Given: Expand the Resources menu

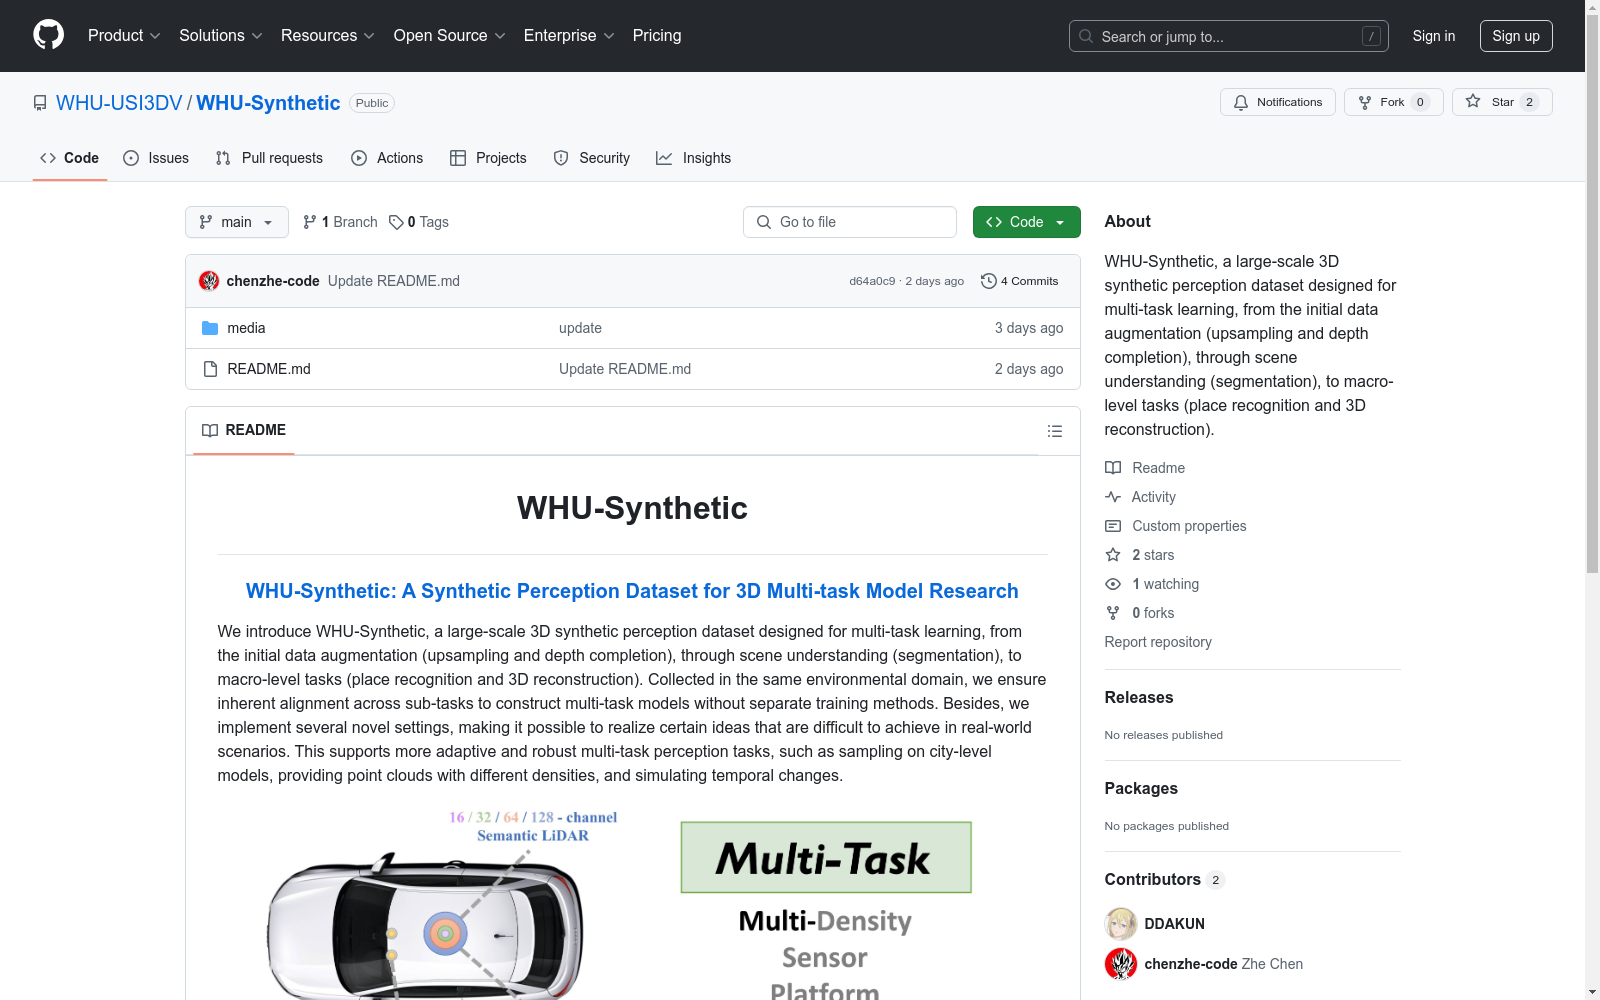Looking at the screenshot, I should [x=327, y=35].
